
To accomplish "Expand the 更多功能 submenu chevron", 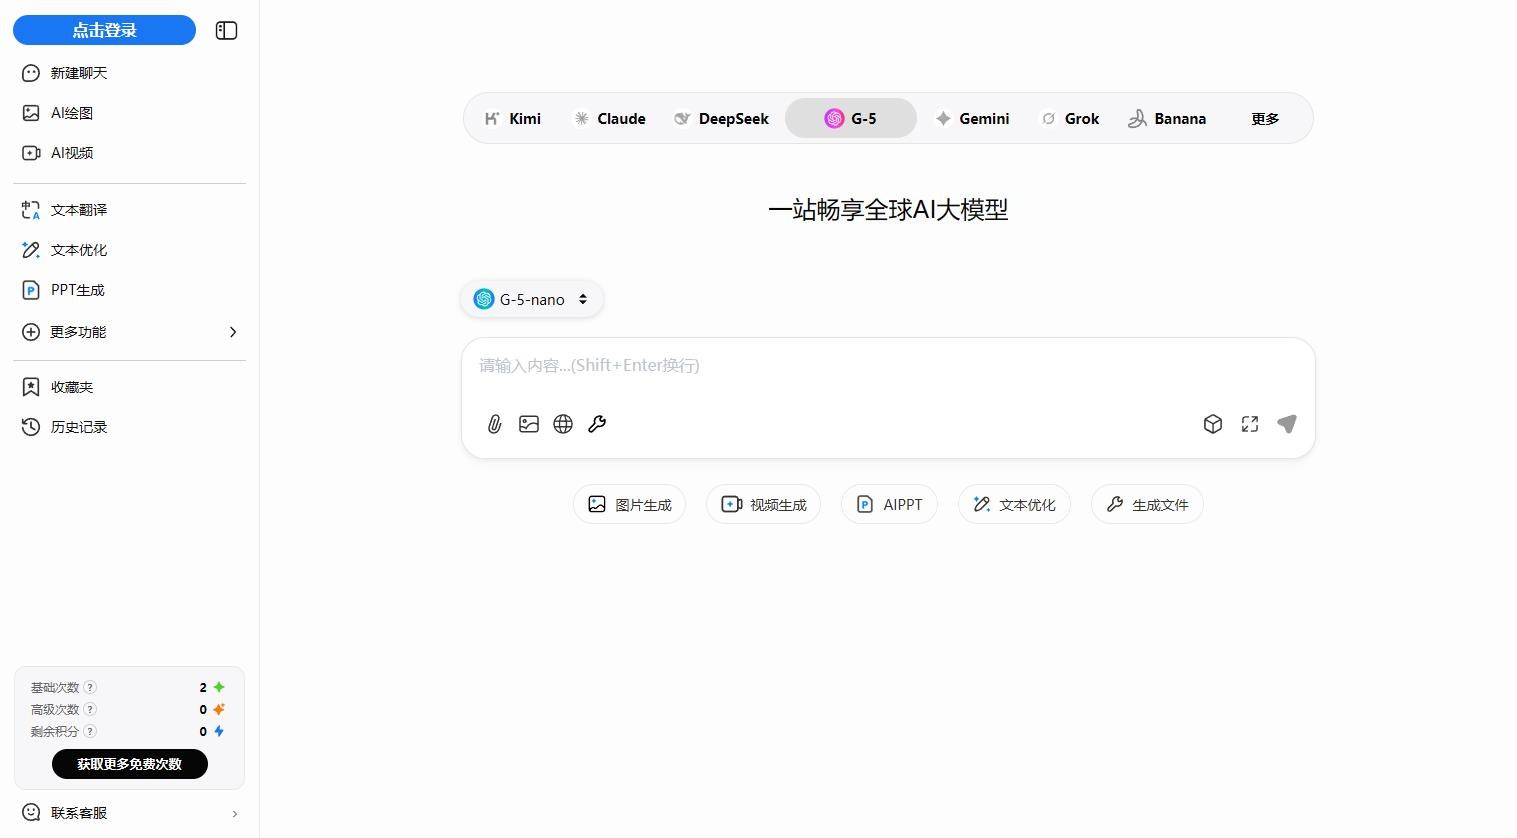I will click(x=233, y=332).
